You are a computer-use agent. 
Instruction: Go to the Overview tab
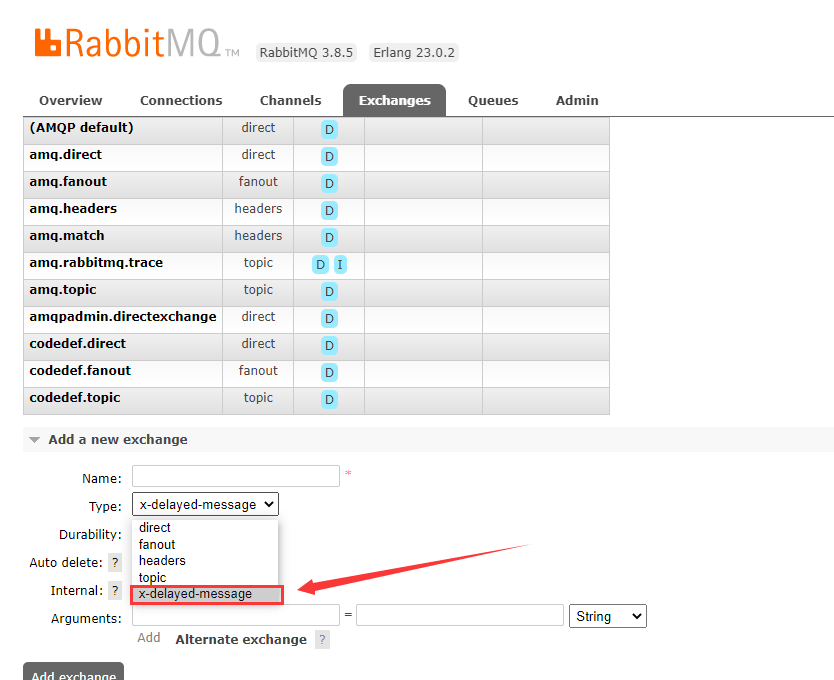point(71,101)
